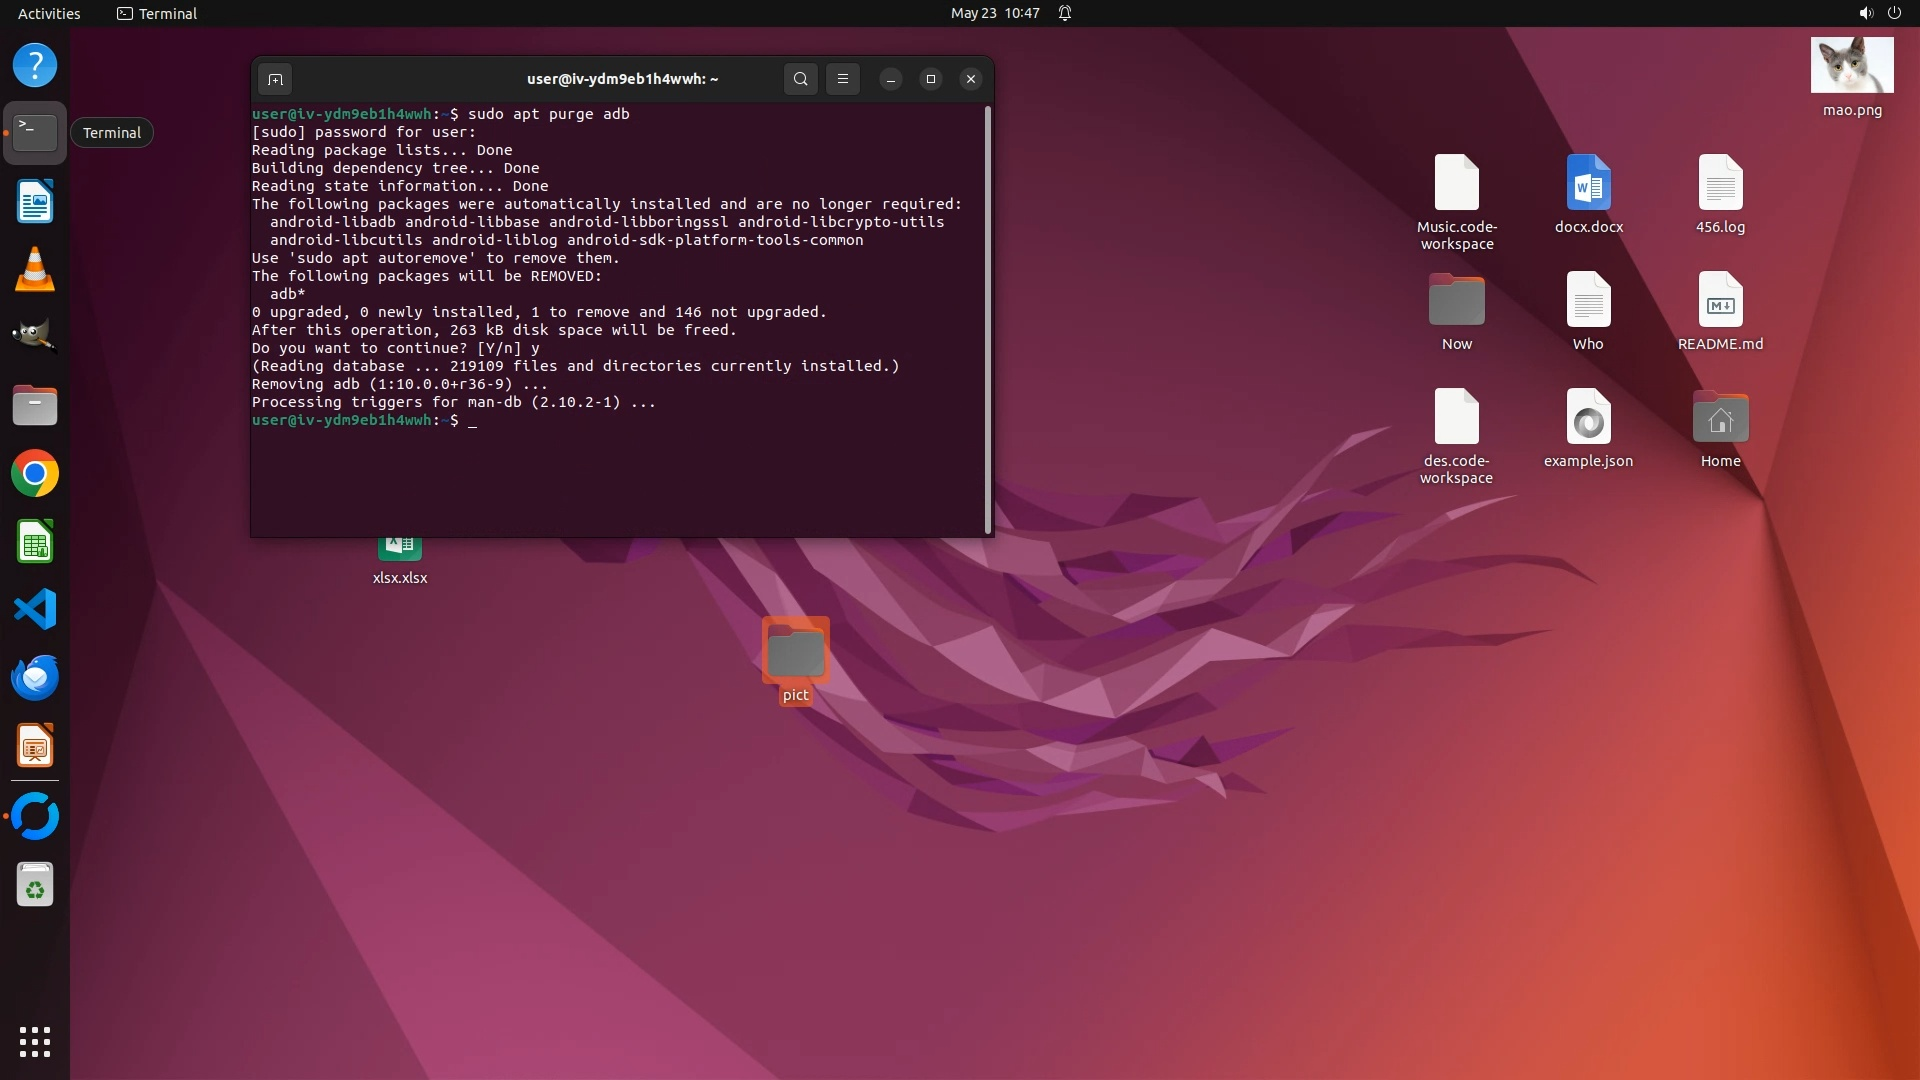
Task: Launch Visual Studio Code from dock
Action: coord(35,610)
